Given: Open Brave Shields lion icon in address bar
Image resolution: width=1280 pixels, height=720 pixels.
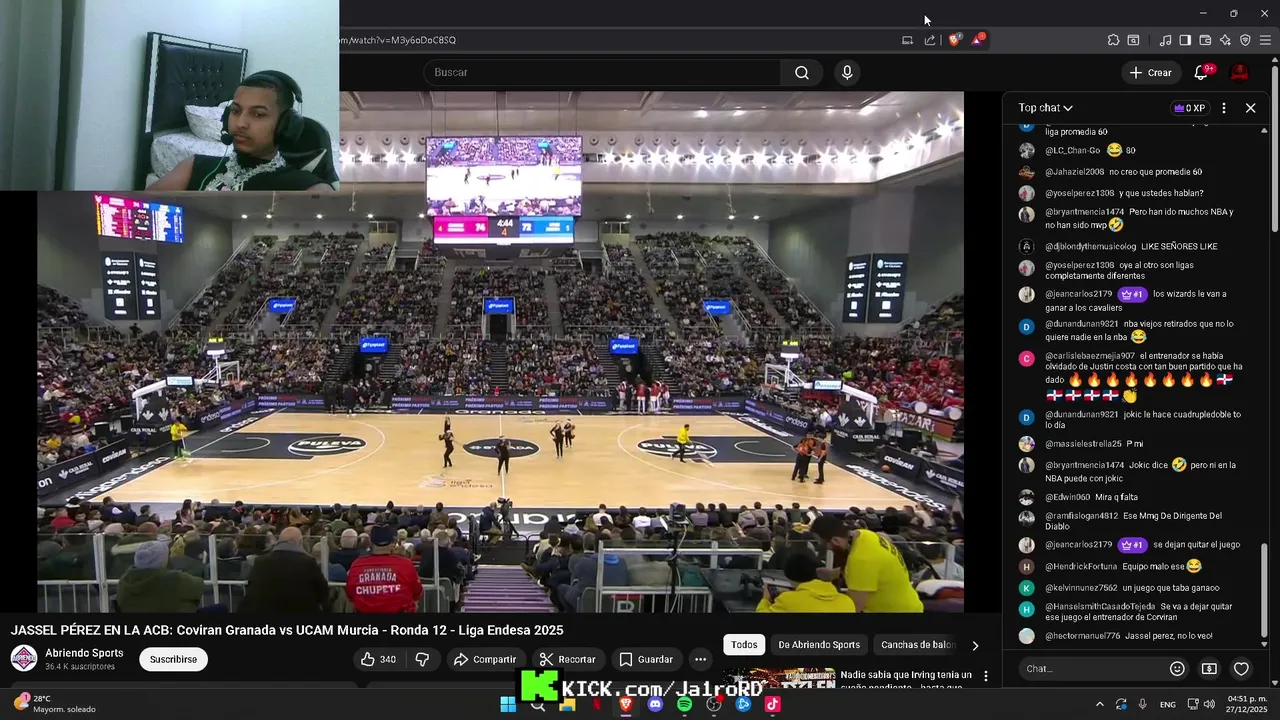Looking at the screenshot, I should pos(954,40).
